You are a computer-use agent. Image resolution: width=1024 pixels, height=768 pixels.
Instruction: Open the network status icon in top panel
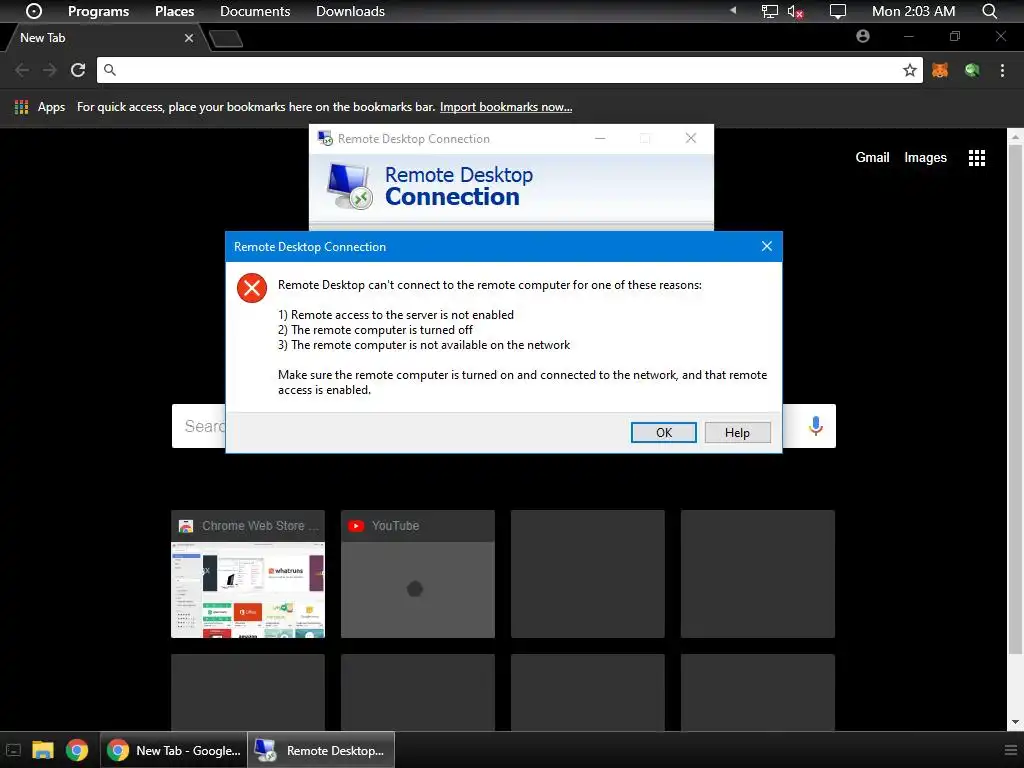pyautogui.click(x=770, y=11)
